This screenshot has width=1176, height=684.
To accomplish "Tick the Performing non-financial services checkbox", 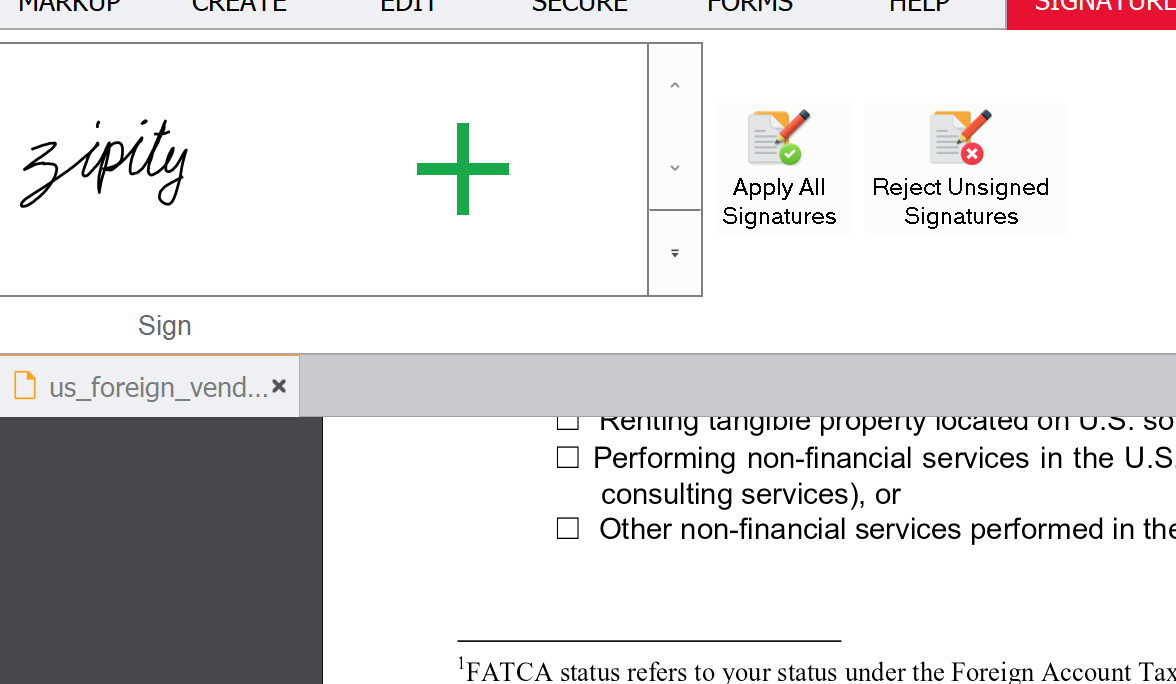I will pos(568,458).
